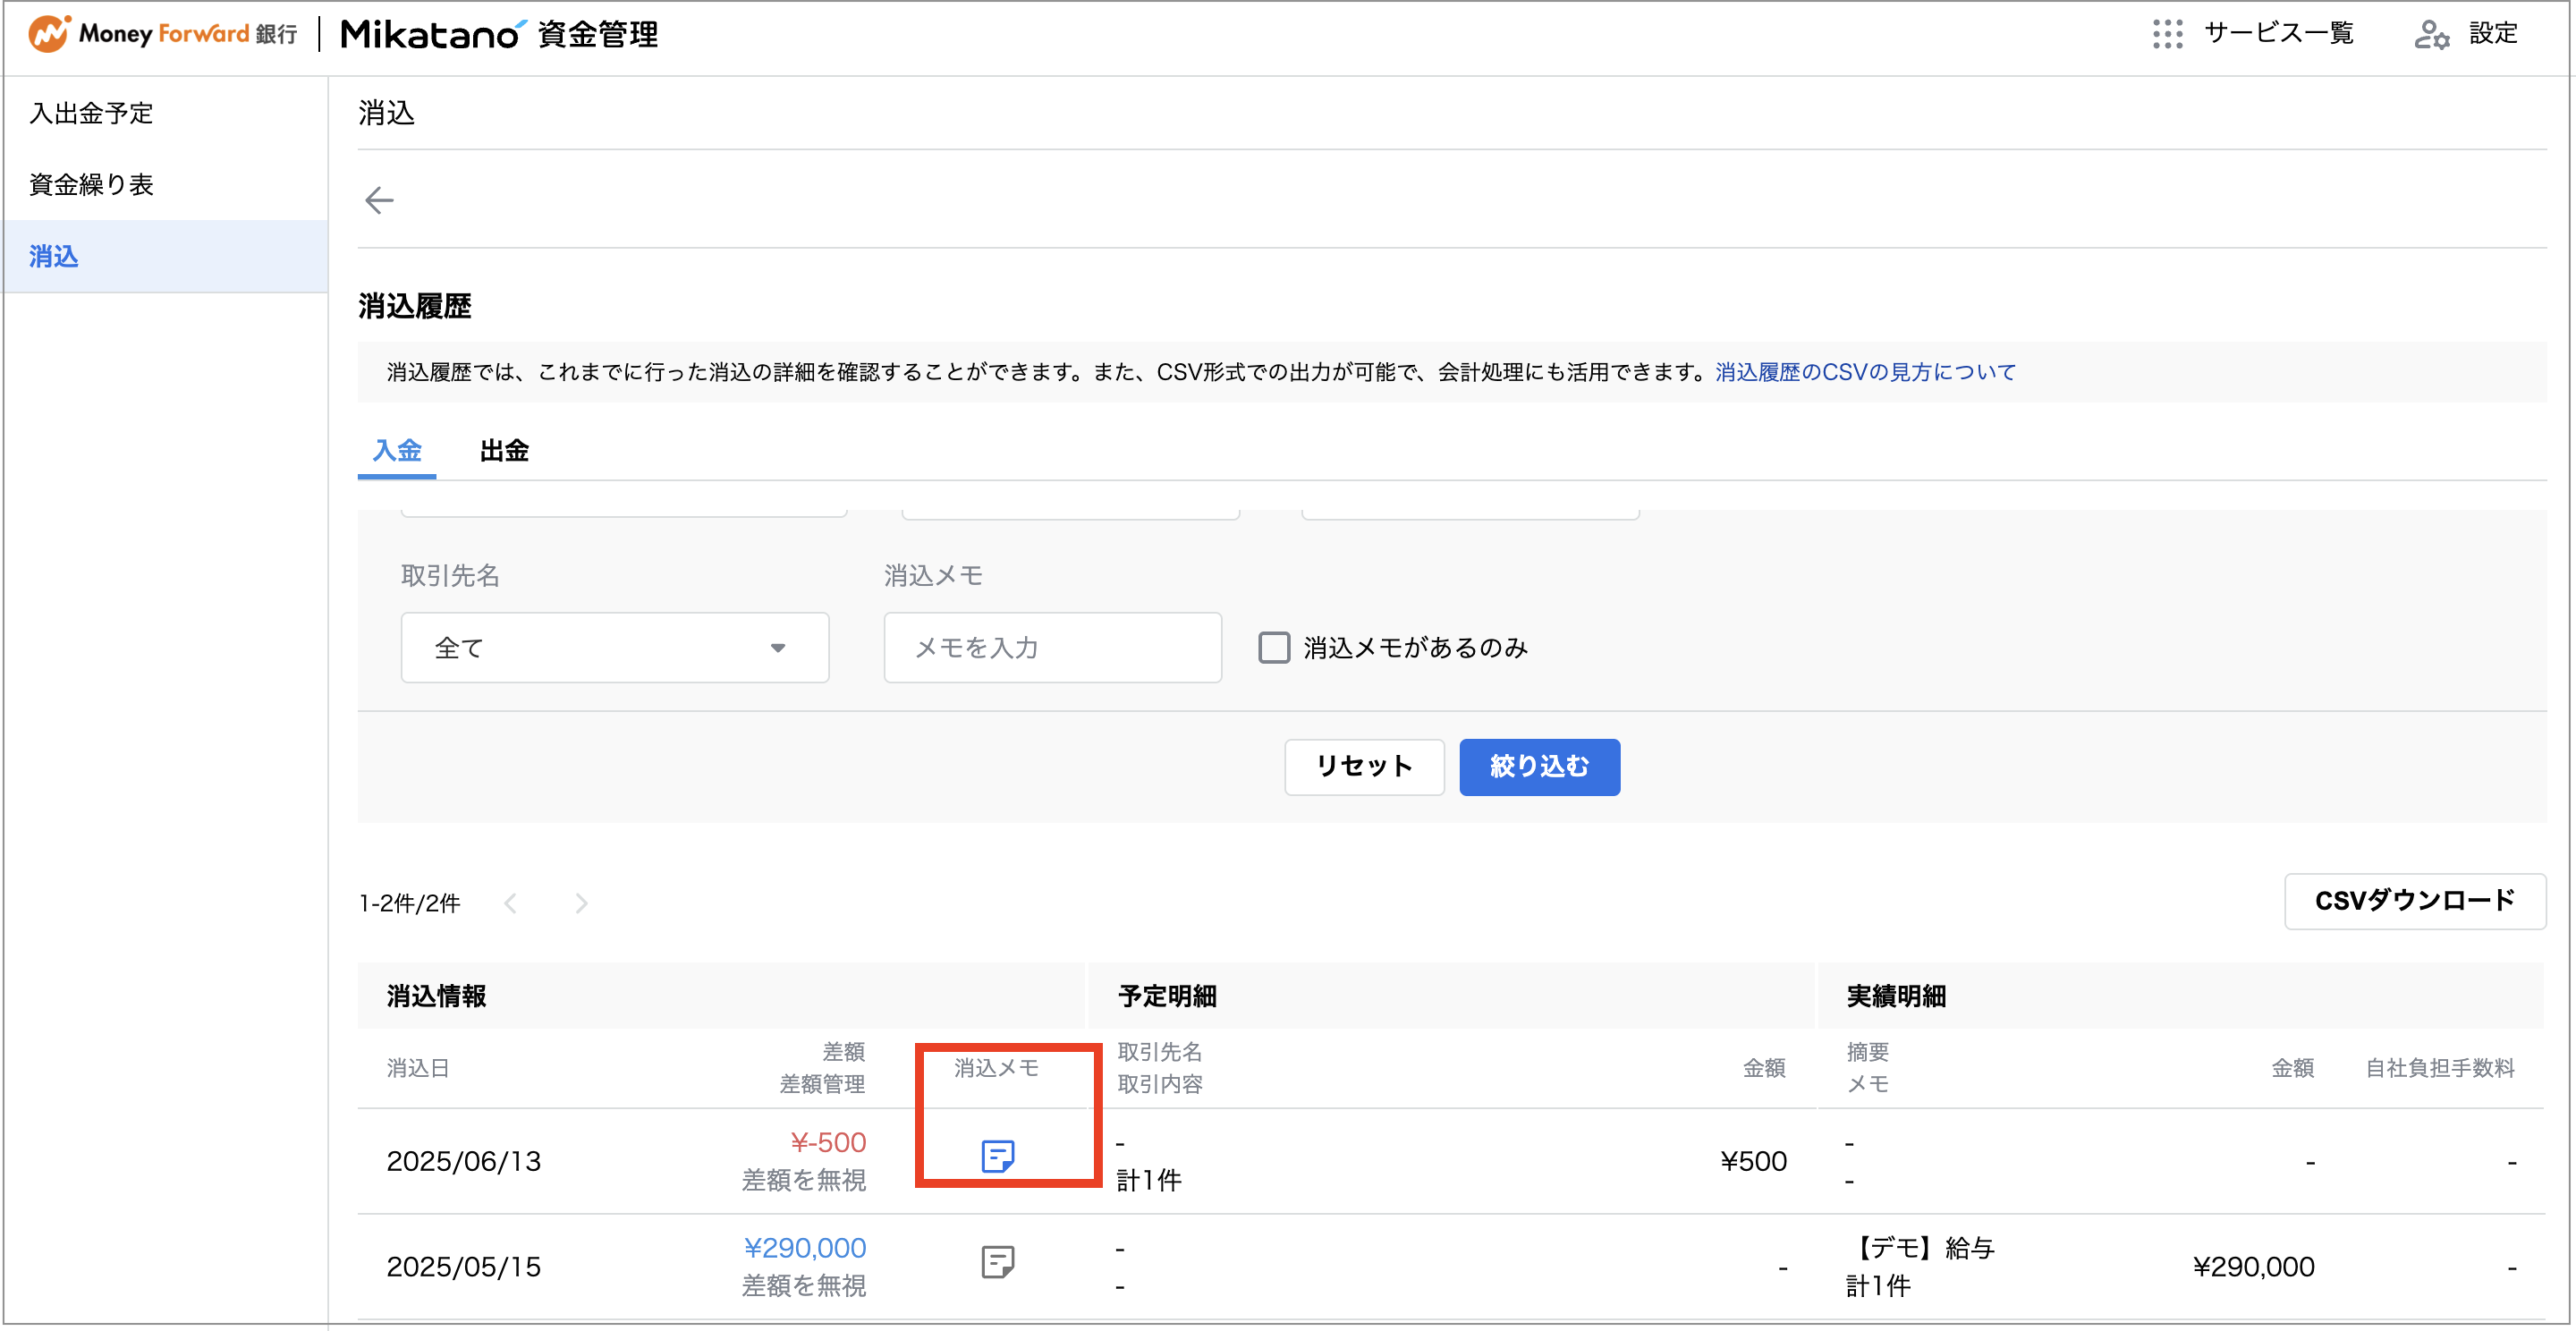Screen dimensions: 2576x1331
Task: Click the back arrow icon
Action: (x=379, y=200)
